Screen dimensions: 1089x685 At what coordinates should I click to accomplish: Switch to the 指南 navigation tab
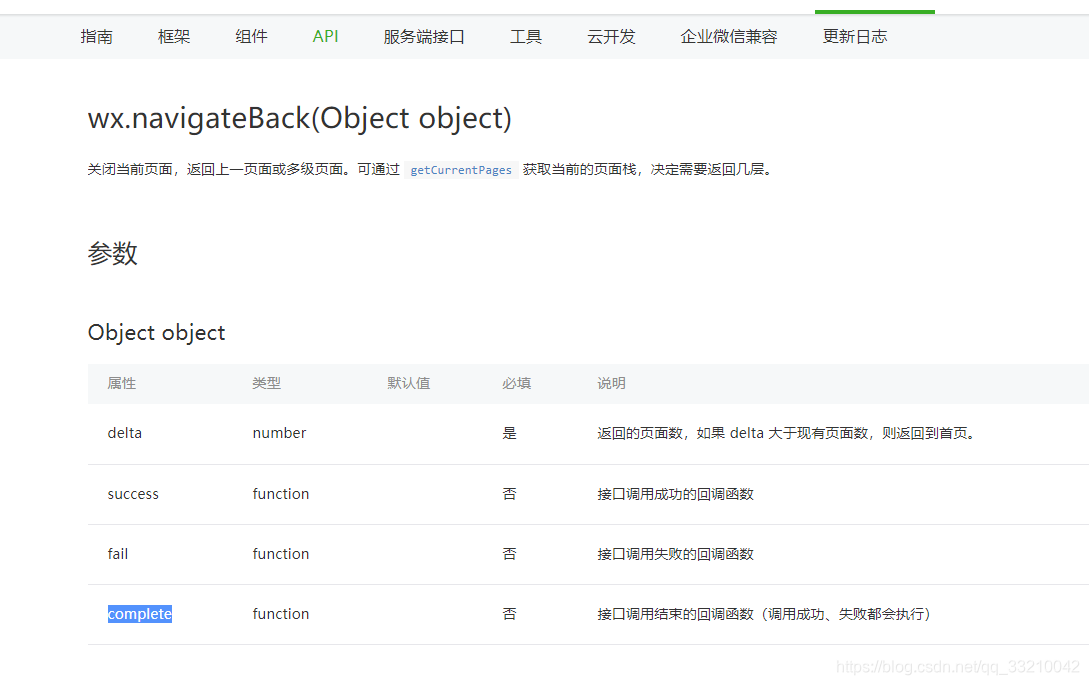96,36
